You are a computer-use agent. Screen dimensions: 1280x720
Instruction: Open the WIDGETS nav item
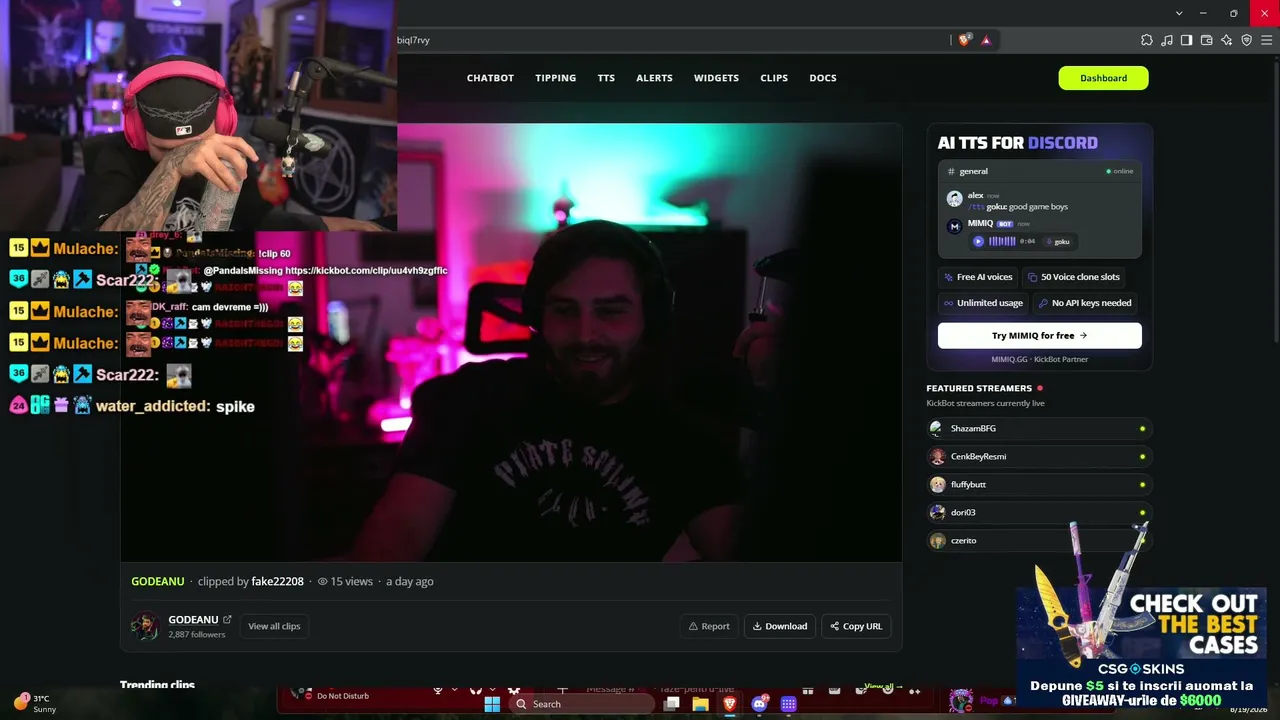point(716,78)
